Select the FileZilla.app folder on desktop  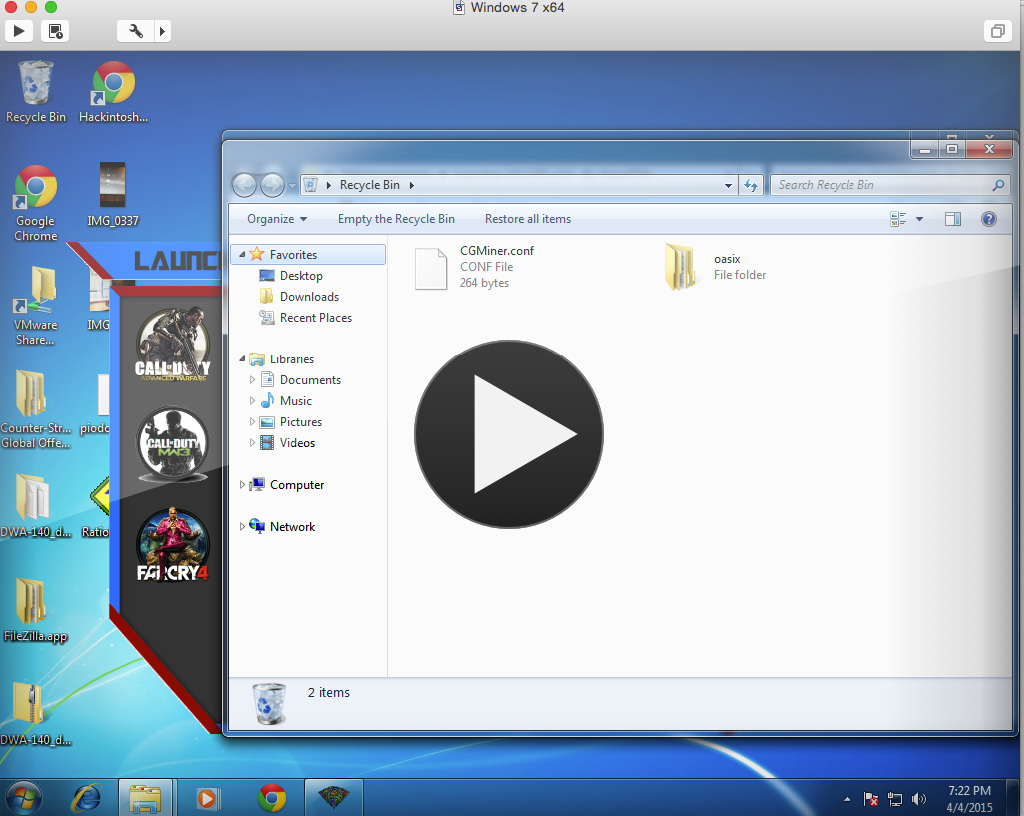(x=35, y=610)
